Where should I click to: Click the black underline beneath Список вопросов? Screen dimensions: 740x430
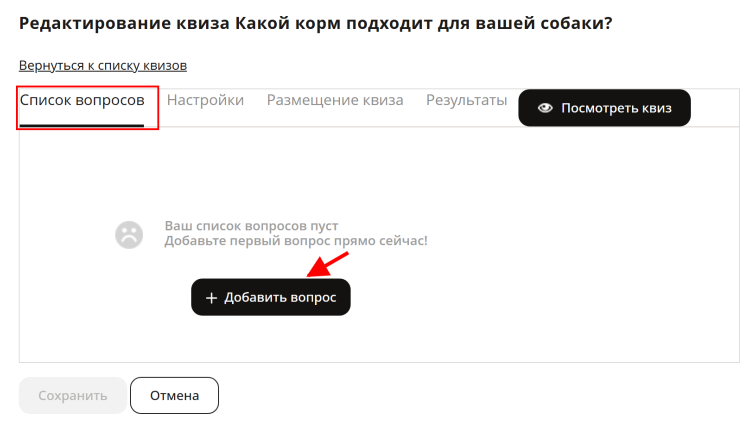click(82, 126)
